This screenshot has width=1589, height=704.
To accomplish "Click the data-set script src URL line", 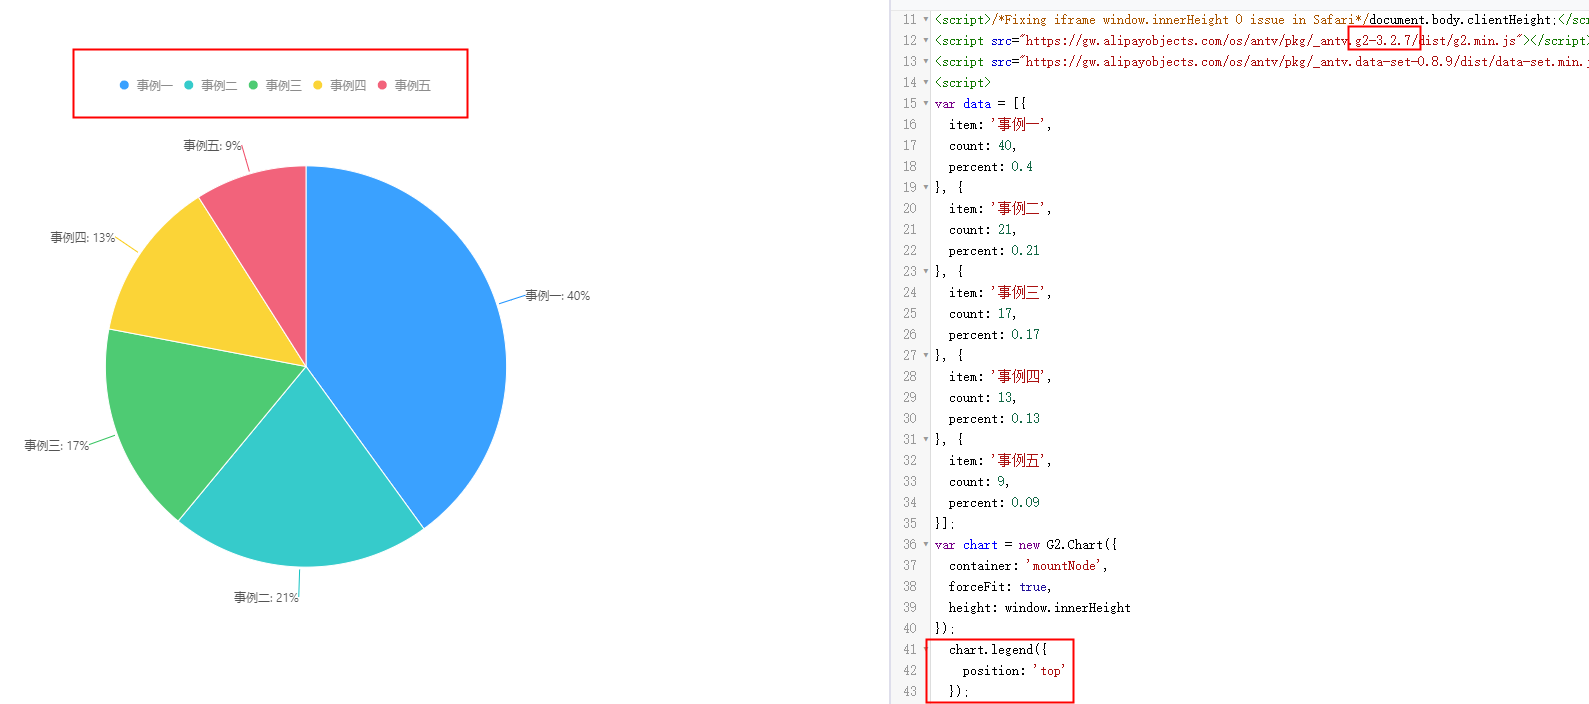I will pos(1261,62).
